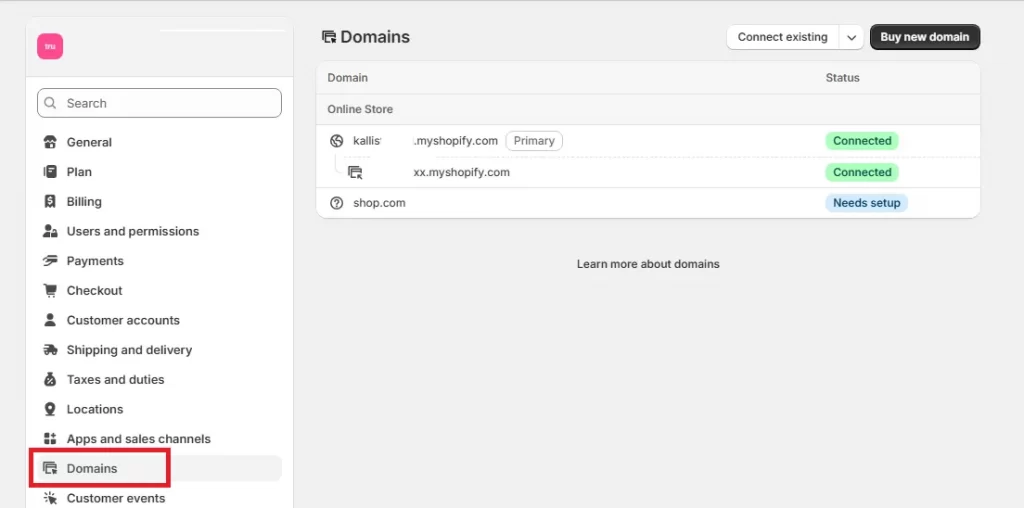Viewport: 1024px width, 508px height.
Task: Click the General store icon
Action: pos(50,142)
